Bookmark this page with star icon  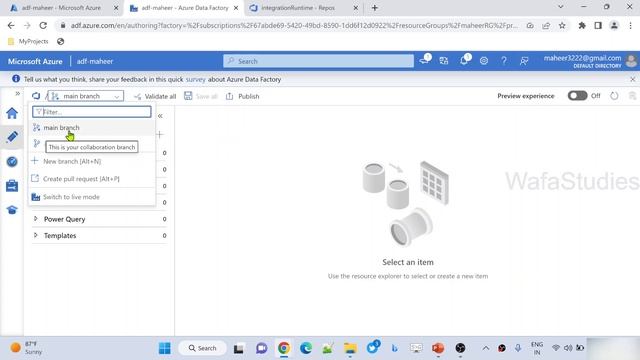click(562, 25)
